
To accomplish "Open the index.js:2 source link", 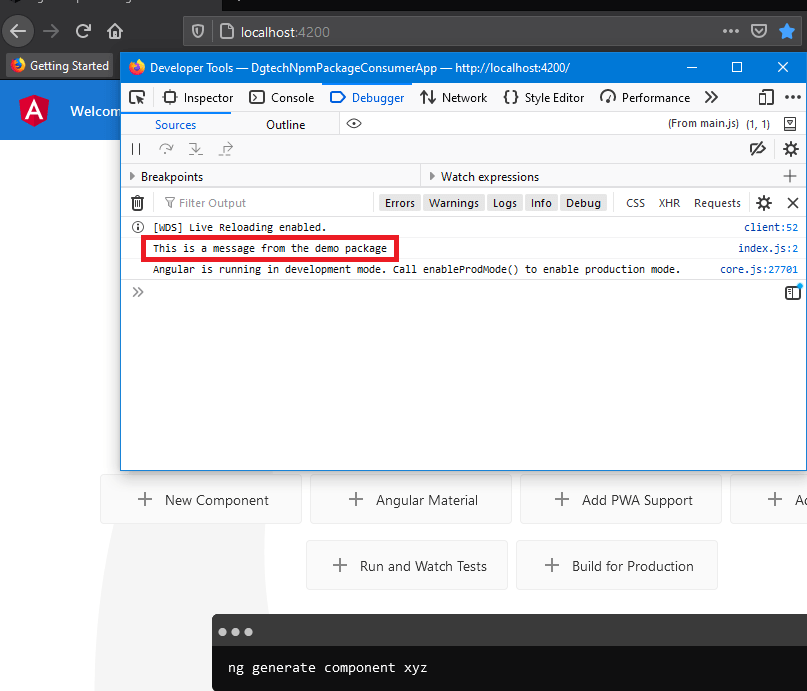I will coord(767,248).
